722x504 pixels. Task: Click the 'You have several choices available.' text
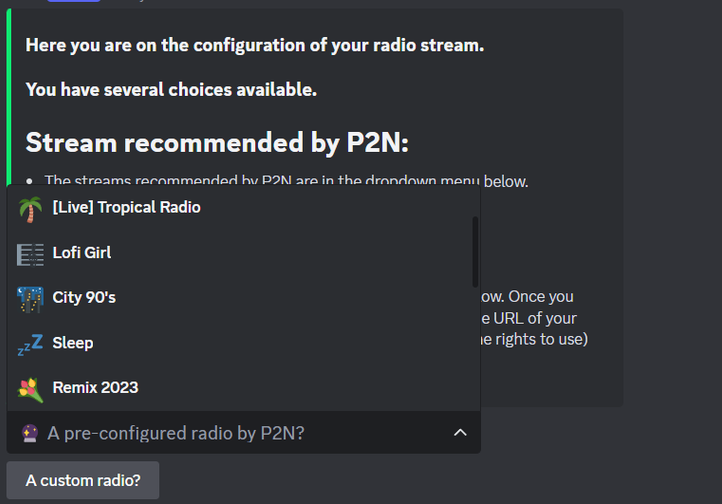(171, 90)
